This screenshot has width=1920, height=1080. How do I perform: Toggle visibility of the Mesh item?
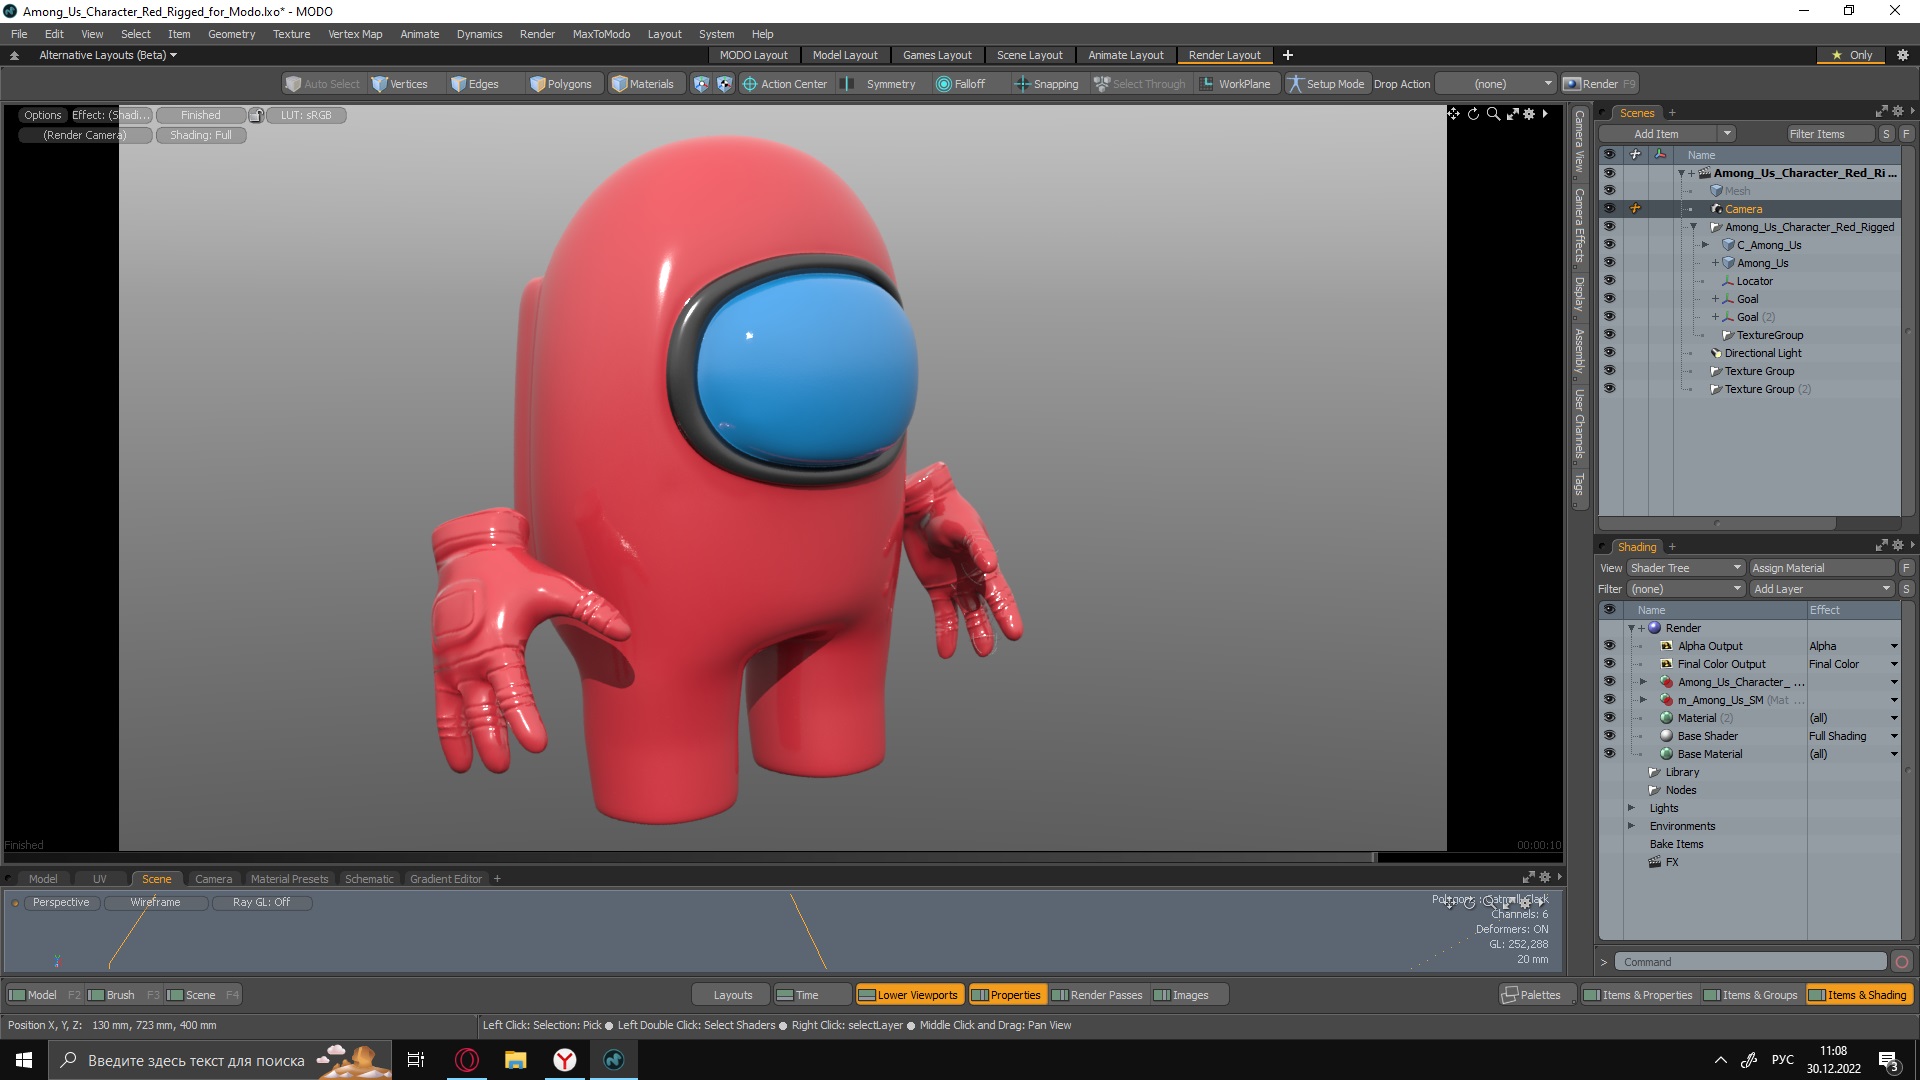click(x=1609, y=191)
